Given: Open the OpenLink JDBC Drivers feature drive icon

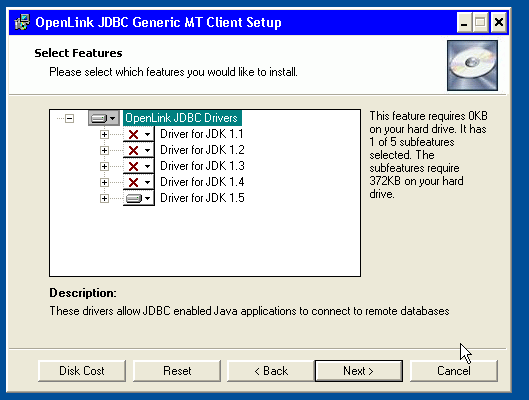Looking at the screenshot, I should (104, 118).
